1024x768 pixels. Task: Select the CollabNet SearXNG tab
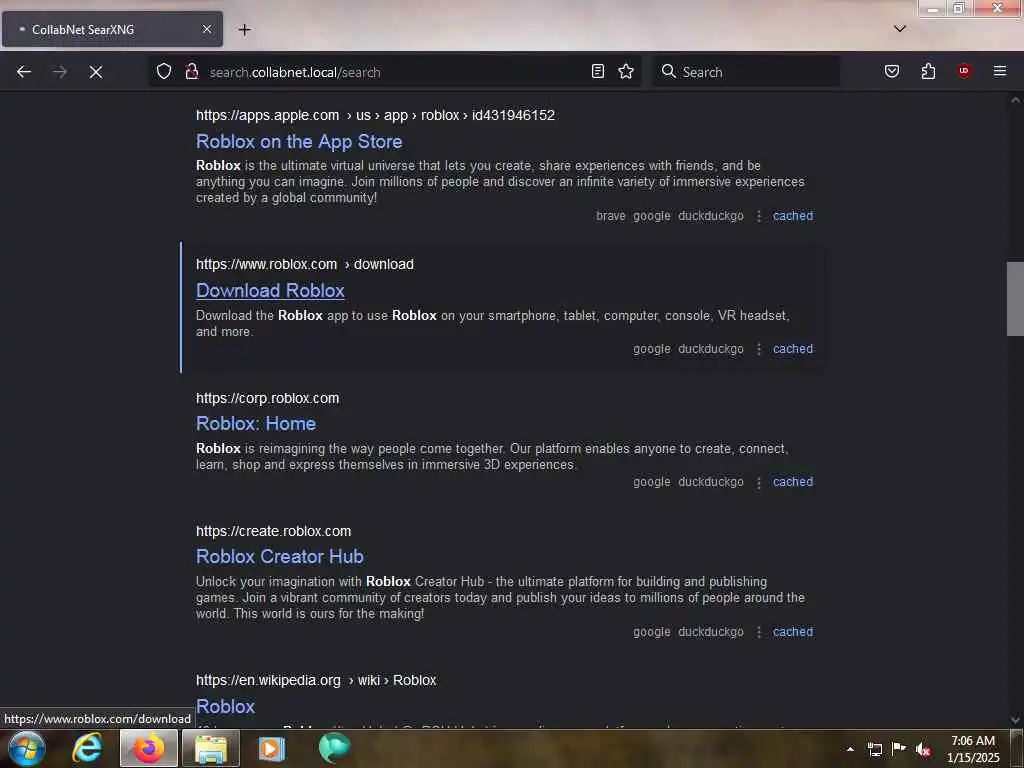pos(112,29)
